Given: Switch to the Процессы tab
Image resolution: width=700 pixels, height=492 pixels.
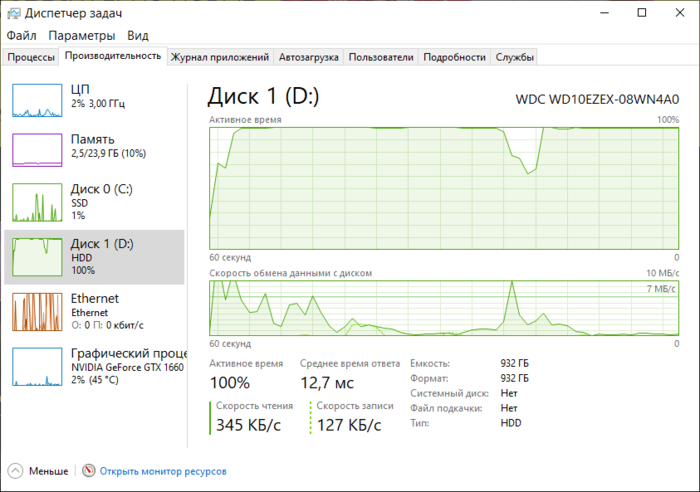Looking at the screenshot, I should coord(31,57).
